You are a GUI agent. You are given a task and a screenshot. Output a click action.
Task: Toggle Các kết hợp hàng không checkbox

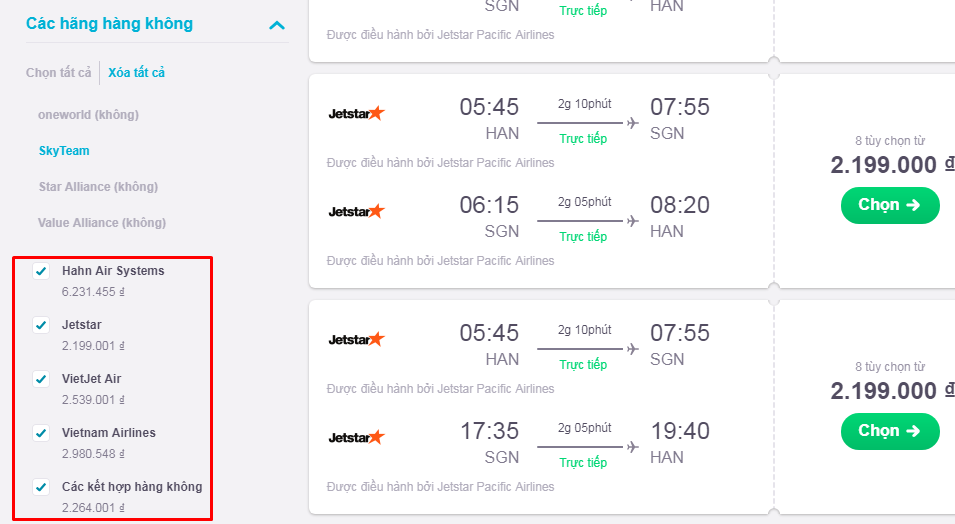click(41, 487)
